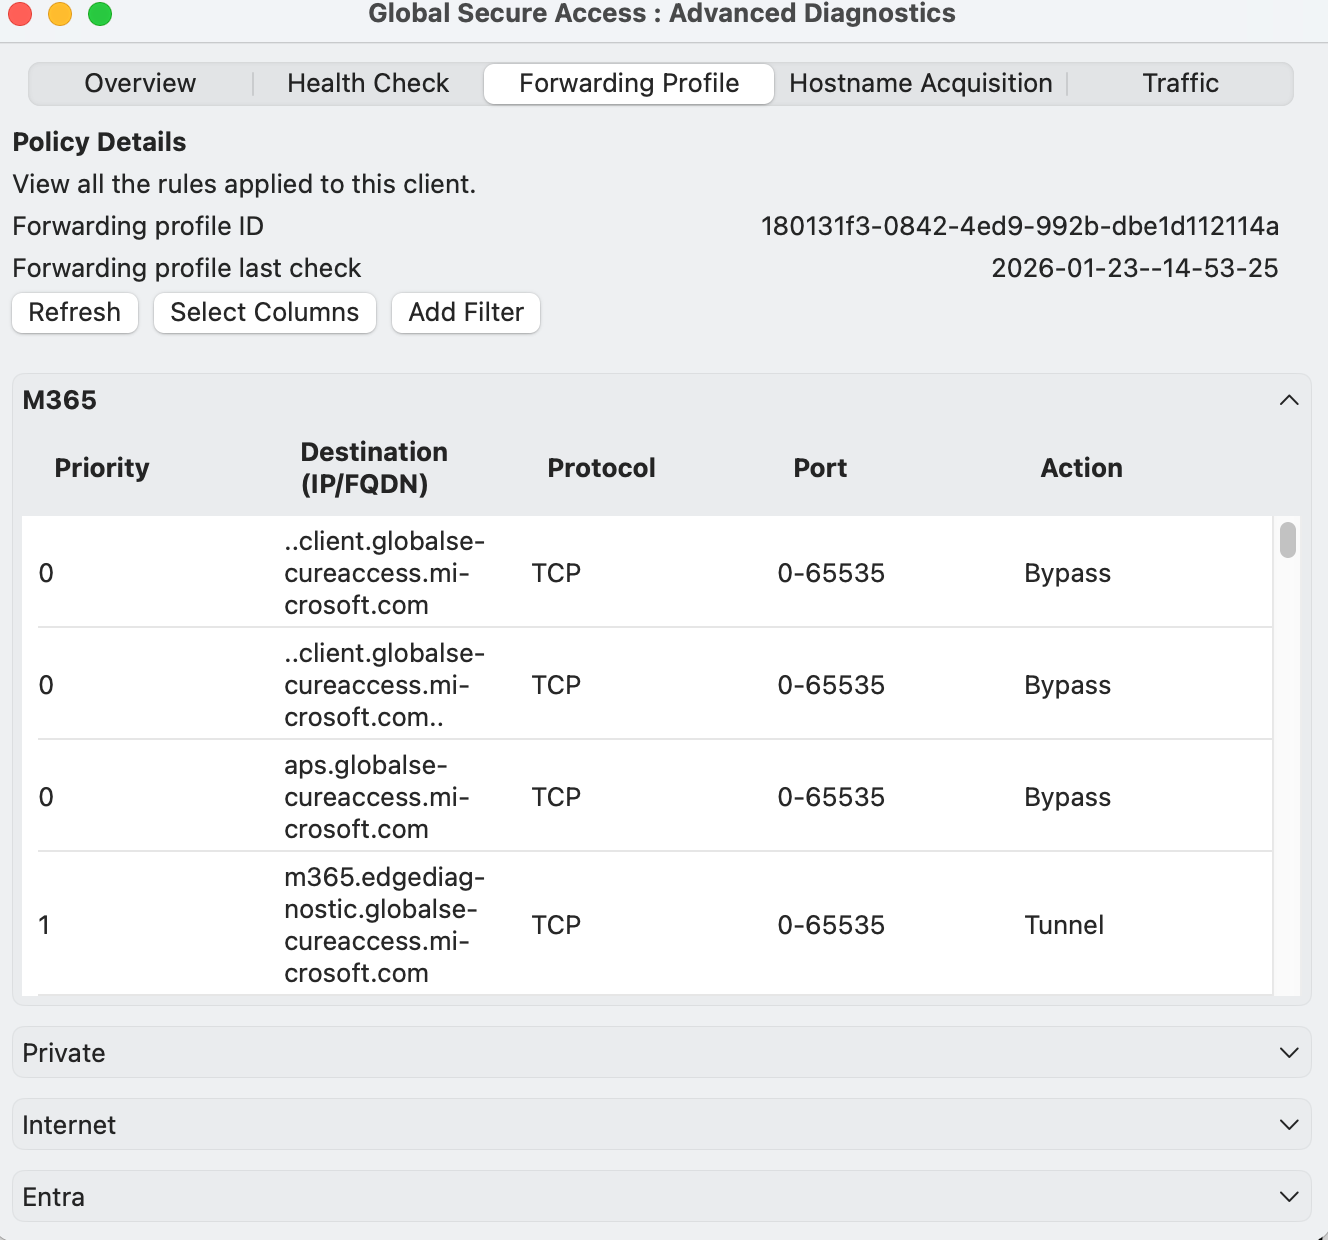Screen dimensions: 1328x1240
Task: Select the Forwarding Profile tab
Action: click(x=629, y=83)
